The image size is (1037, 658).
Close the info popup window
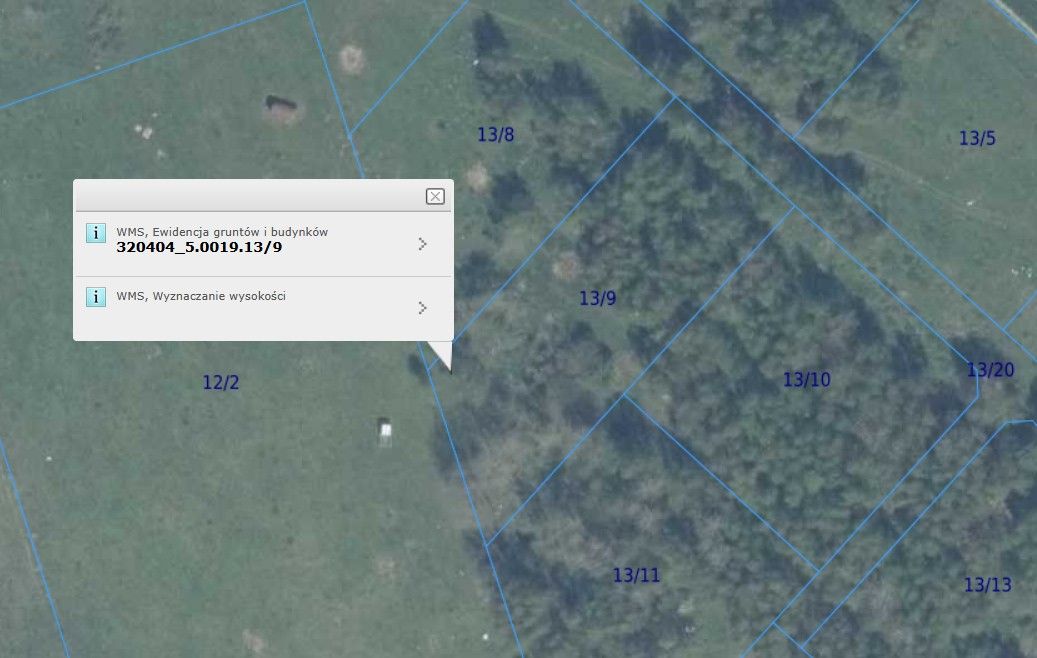pos(435,196)
